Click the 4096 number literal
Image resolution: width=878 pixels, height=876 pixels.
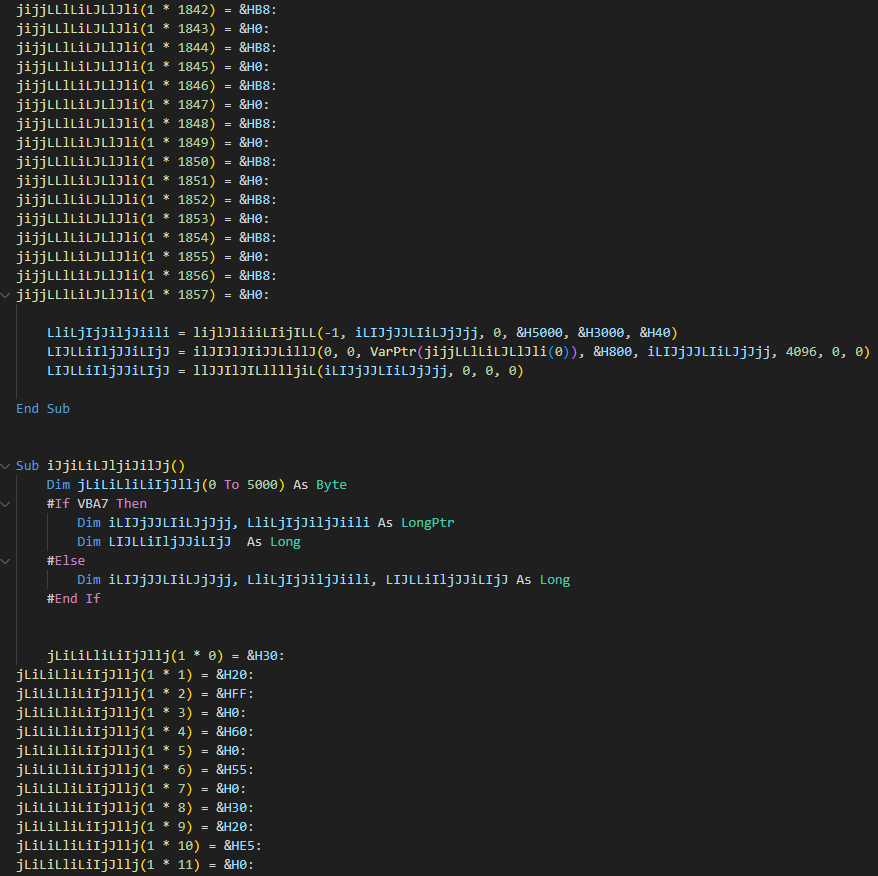(x=801, y=352)
